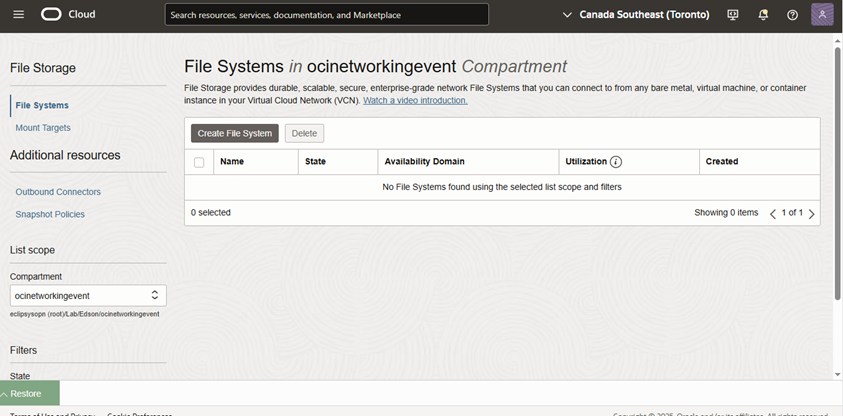Go to previous page arrow in pagination
The image size is (843, 416).
coord(772,213)
